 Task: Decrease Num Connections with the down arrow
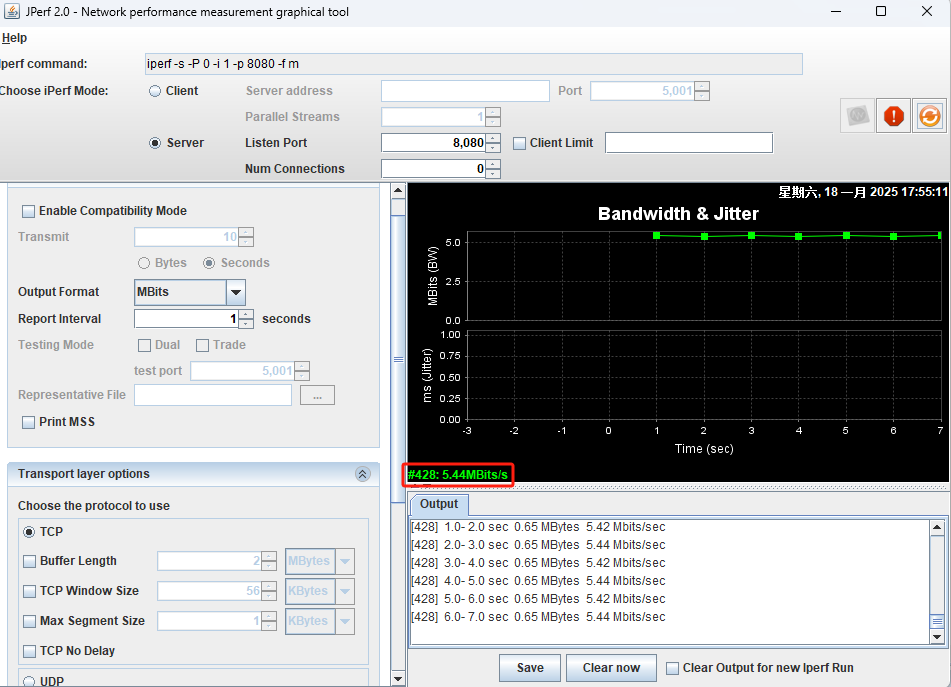coord(493,174)
